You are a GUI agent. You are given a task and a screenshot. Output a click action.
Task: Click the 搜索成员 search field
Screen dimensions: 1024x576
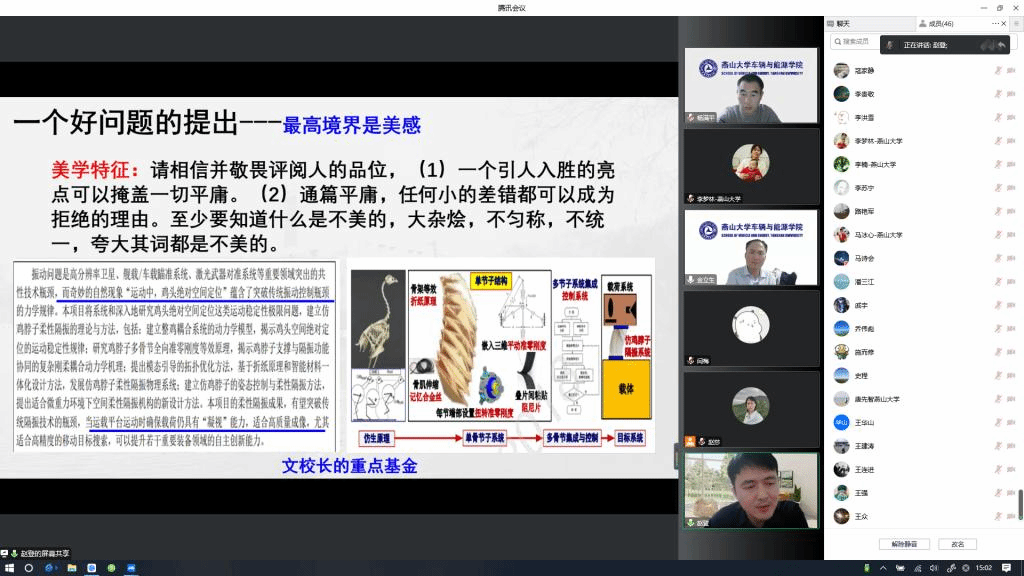pos(860,42)
